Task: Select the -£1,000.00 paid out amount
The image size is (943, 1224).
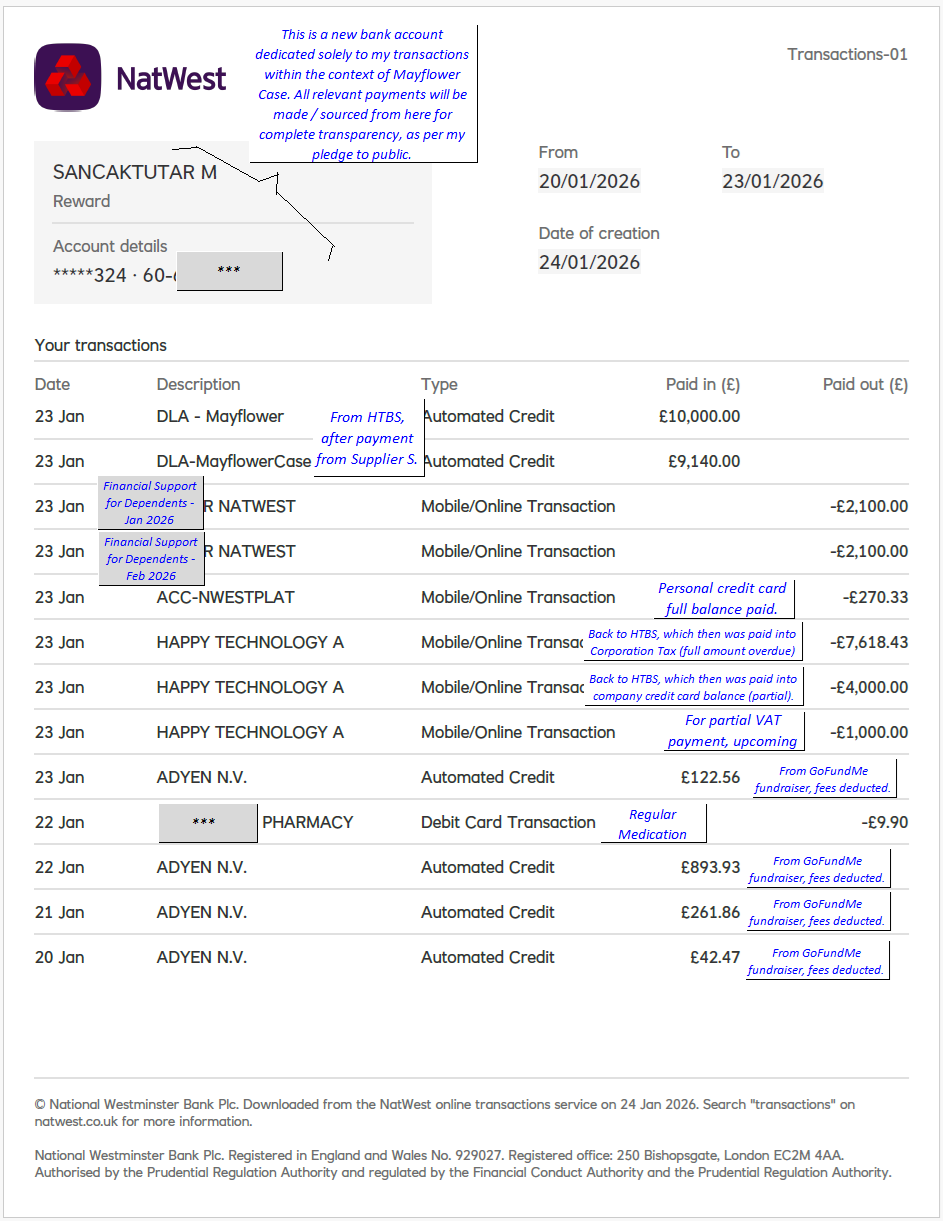Action: click(869, 732)
